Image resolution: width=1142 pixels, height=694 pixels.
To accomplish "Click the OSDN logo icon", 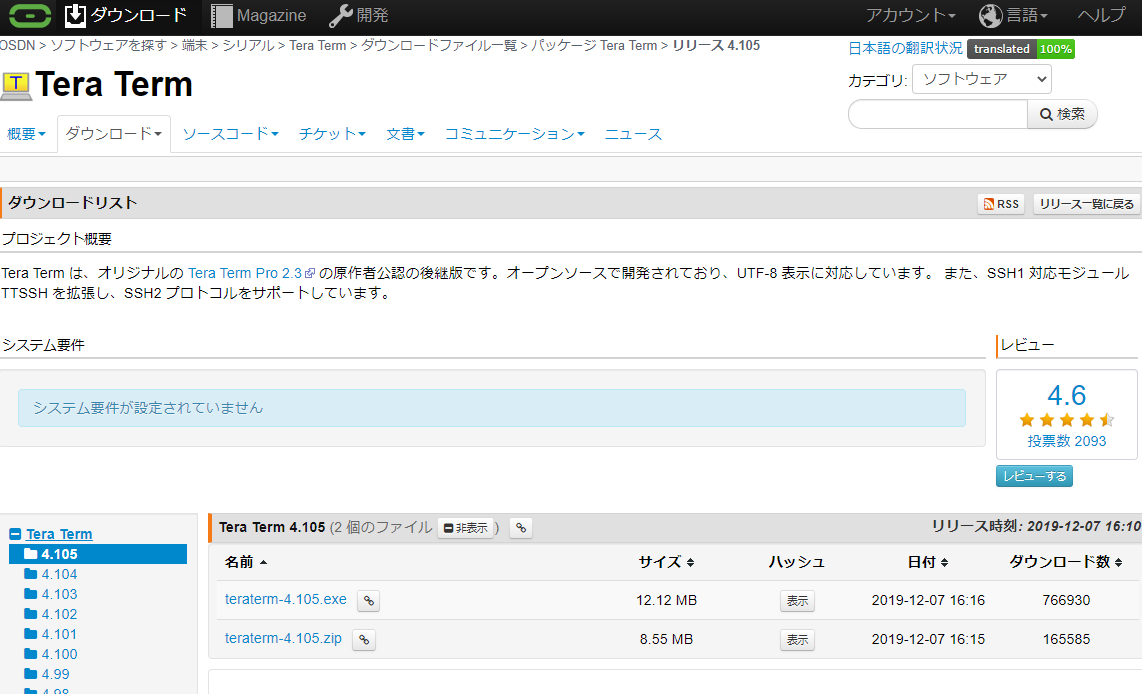I will 29,15.
